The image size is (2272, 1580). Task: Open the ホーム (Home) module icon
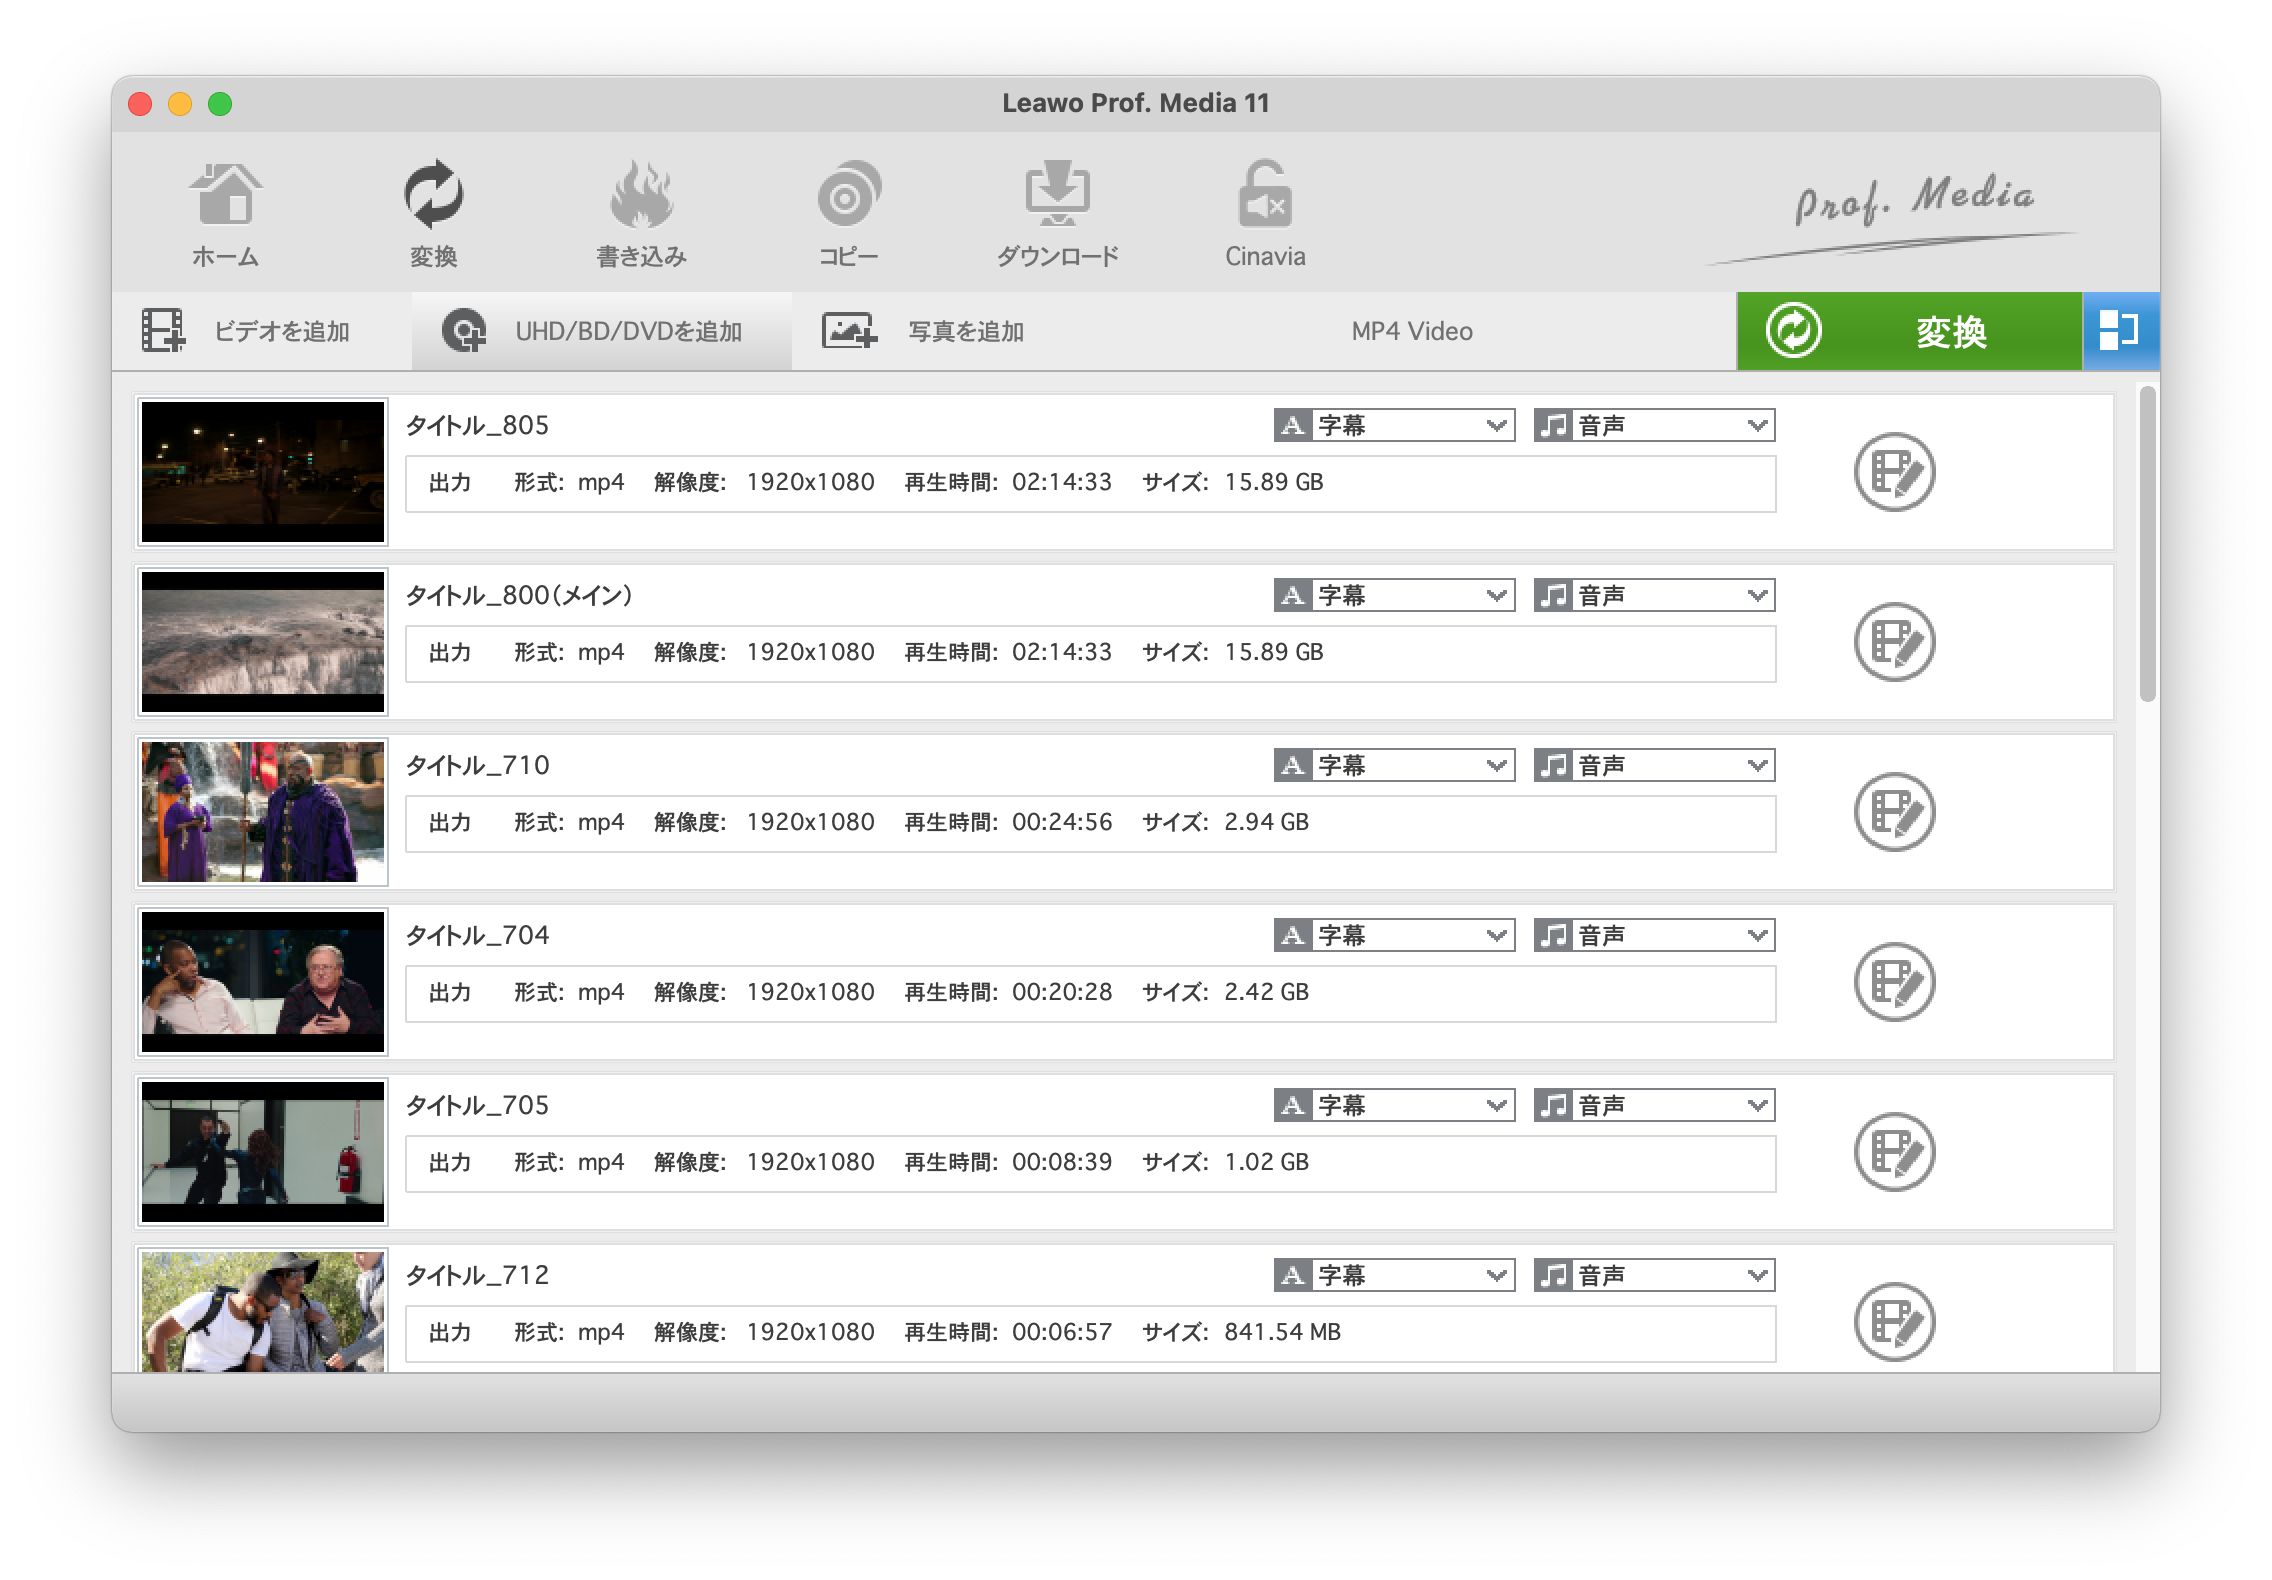[x=226, y=194]
